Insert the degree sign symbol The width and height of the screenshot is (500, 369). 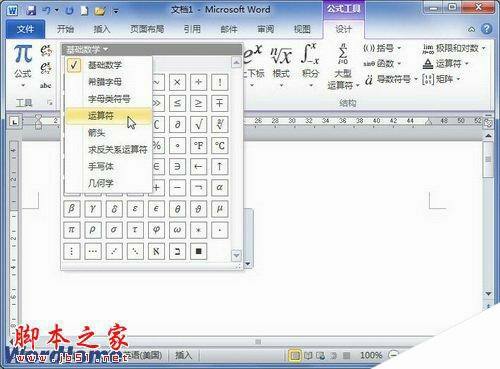tap(177, 145)
